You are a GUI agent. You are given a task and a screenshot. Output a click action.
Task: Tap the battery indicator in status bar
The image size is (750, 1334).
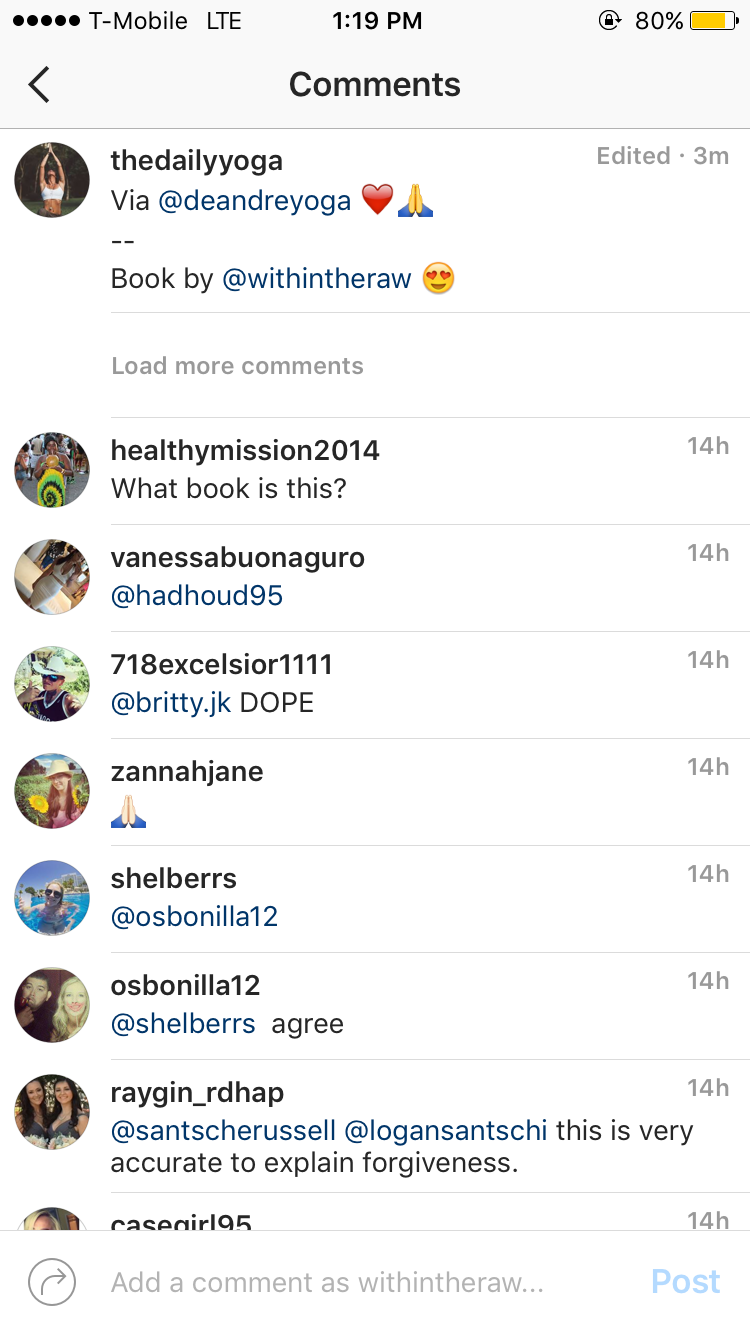point(713,21)
